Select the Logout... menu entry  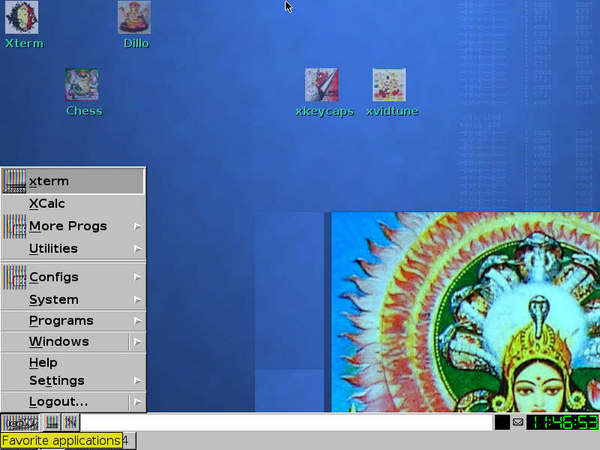click(65, 401)
